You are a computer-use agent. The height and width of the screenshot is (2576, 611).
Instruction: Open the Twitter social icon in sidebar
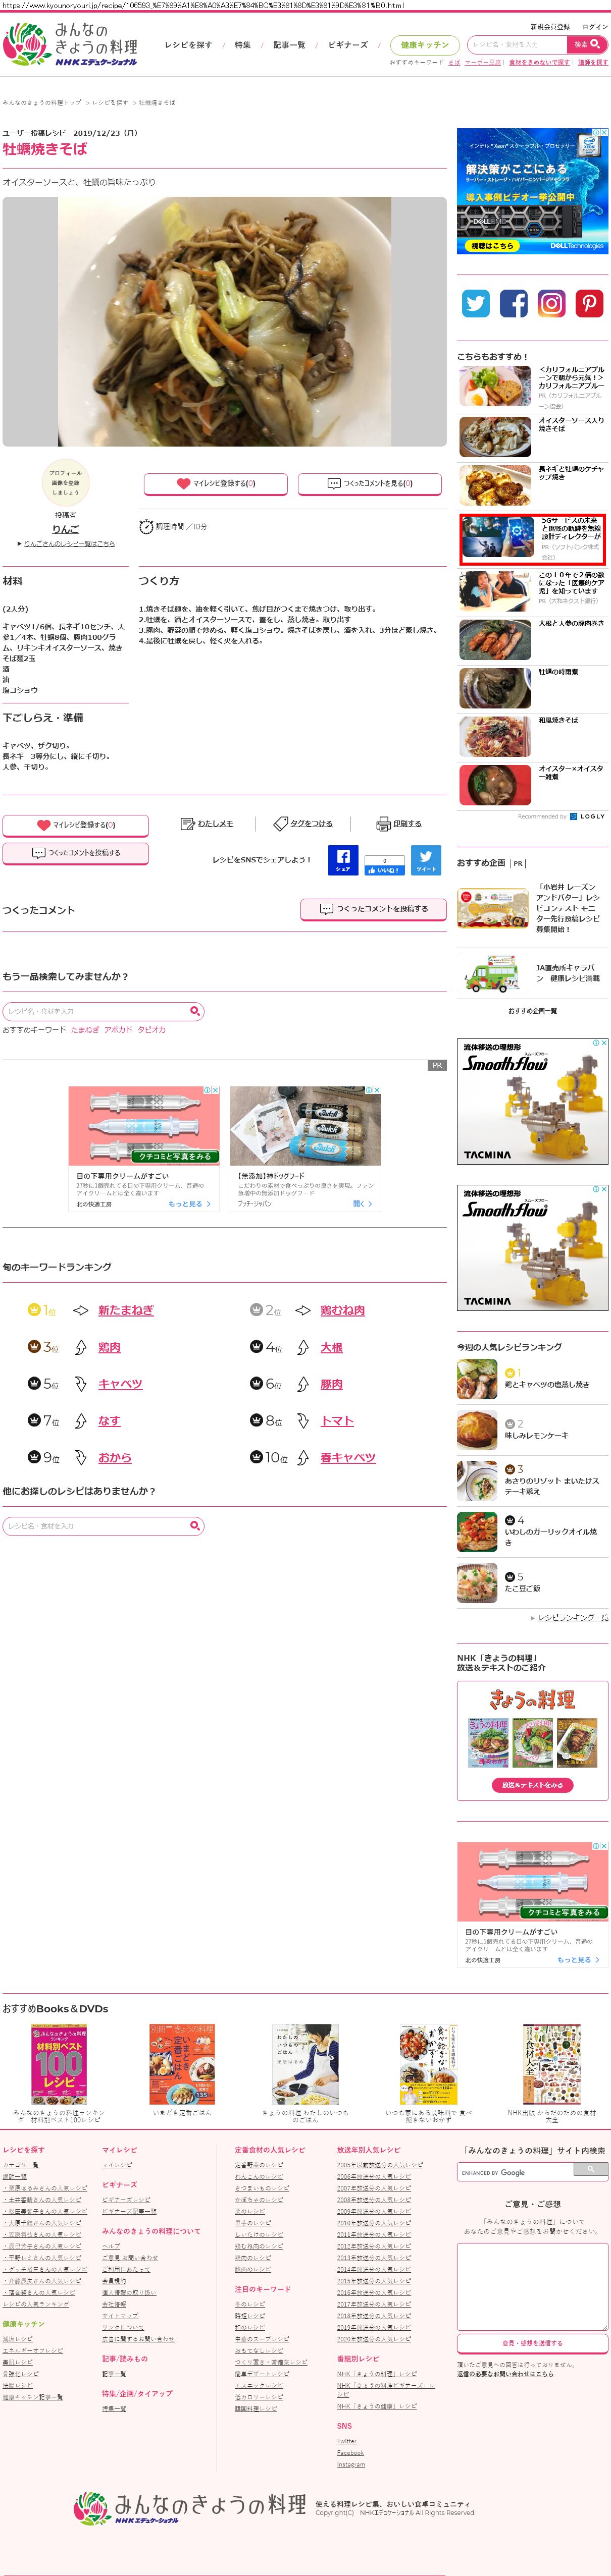(x=476, y=303)
